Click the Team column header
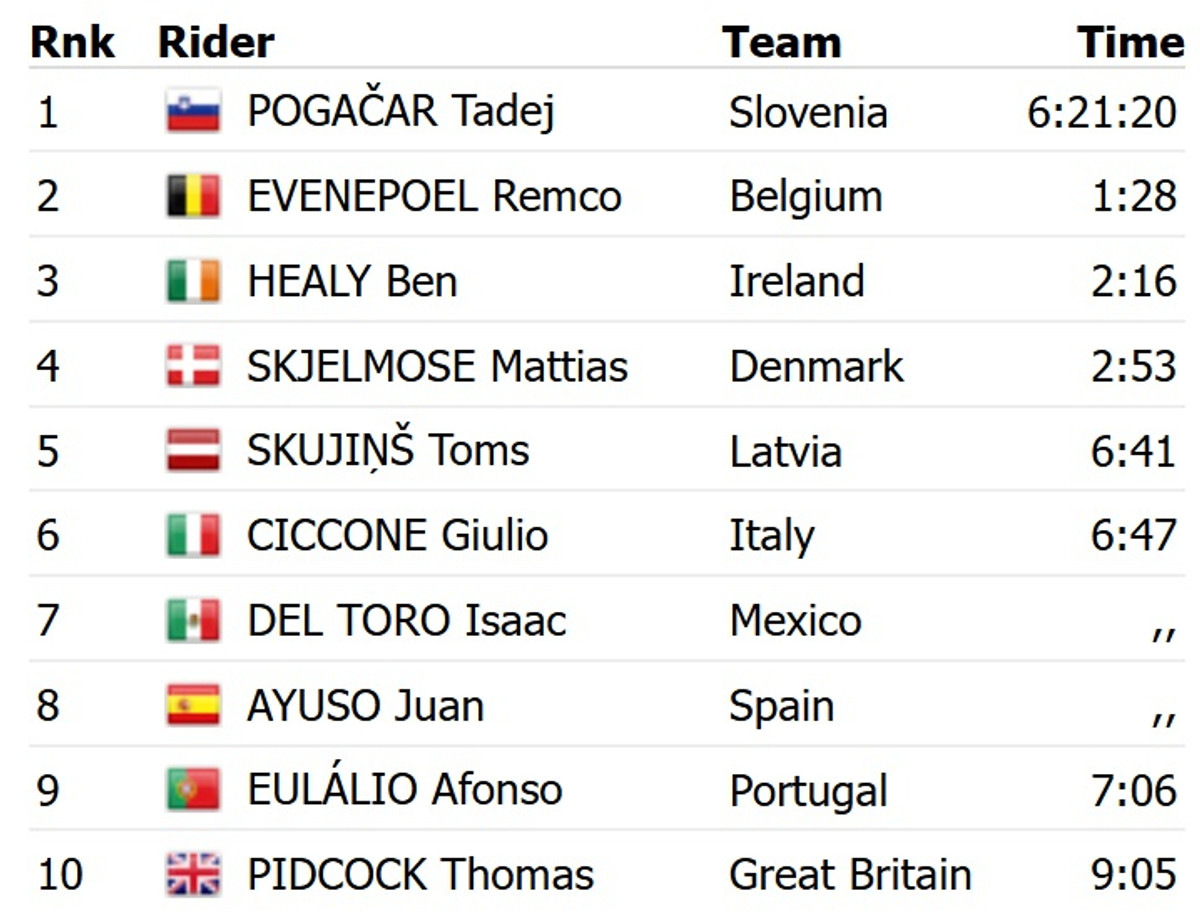Screen dimensions: 1200x913 click(781, 42)
